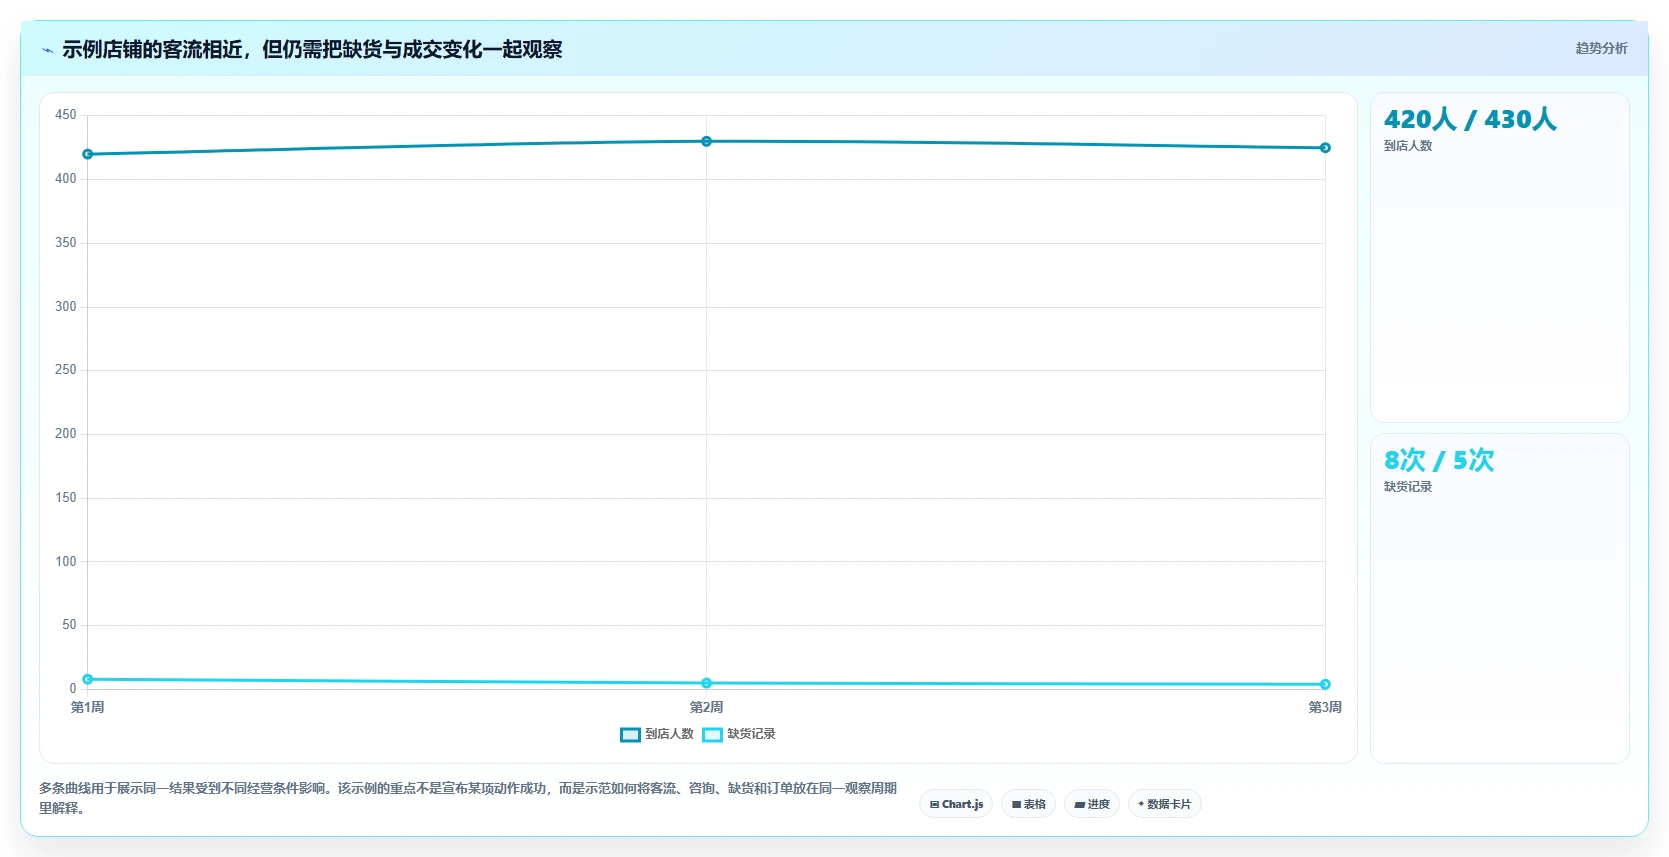The image size is (1669, 857).
Task: Click the 缺货记录 legend label
Action: pyautogui.click(x=751, y=734)
